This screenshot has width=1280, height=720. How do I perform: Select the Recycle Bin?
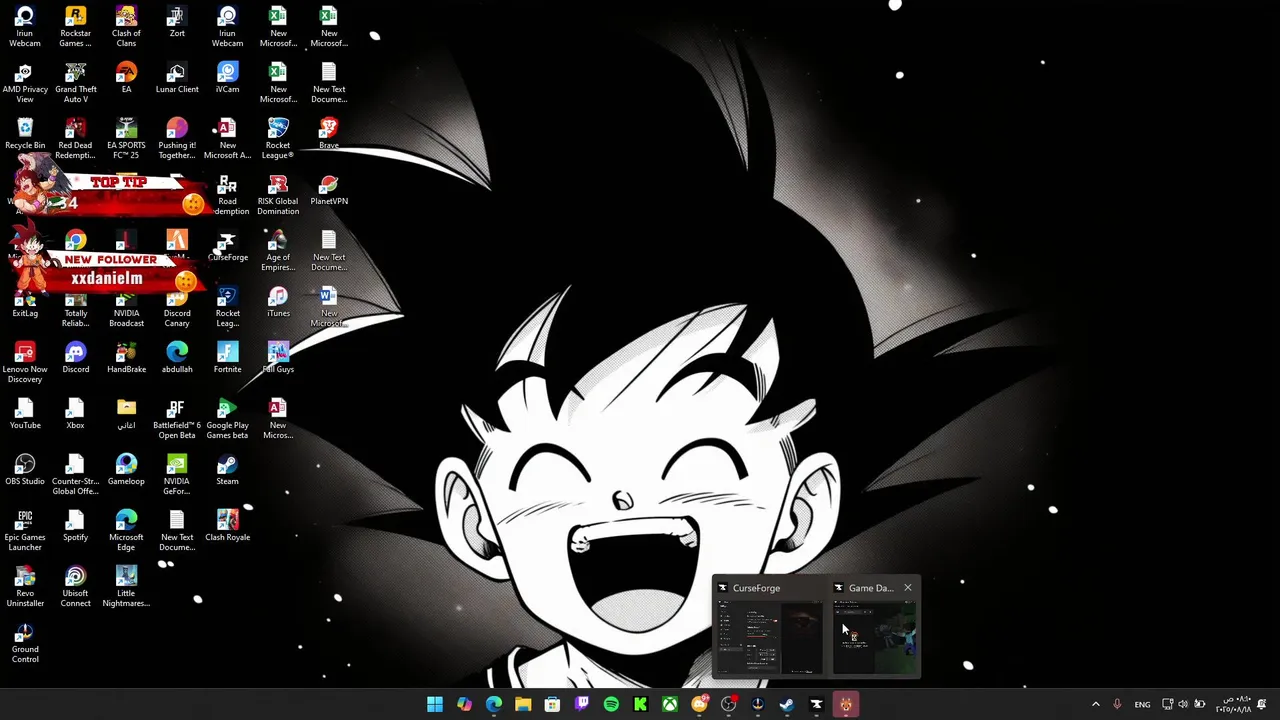coord(25,134)
